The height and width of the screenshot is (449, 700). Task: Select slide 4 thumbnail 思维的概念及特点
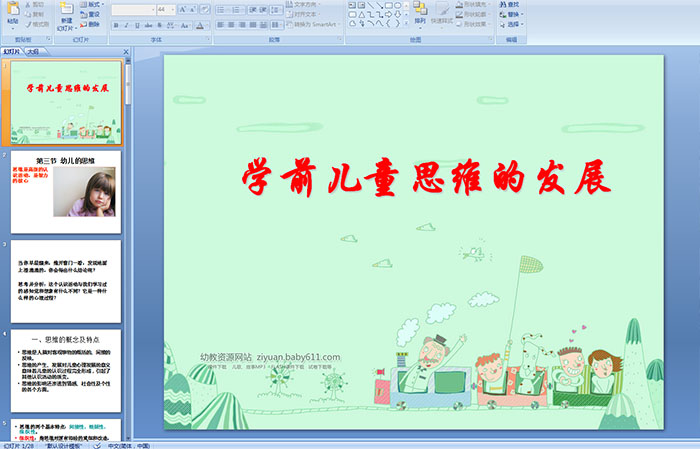66,371
